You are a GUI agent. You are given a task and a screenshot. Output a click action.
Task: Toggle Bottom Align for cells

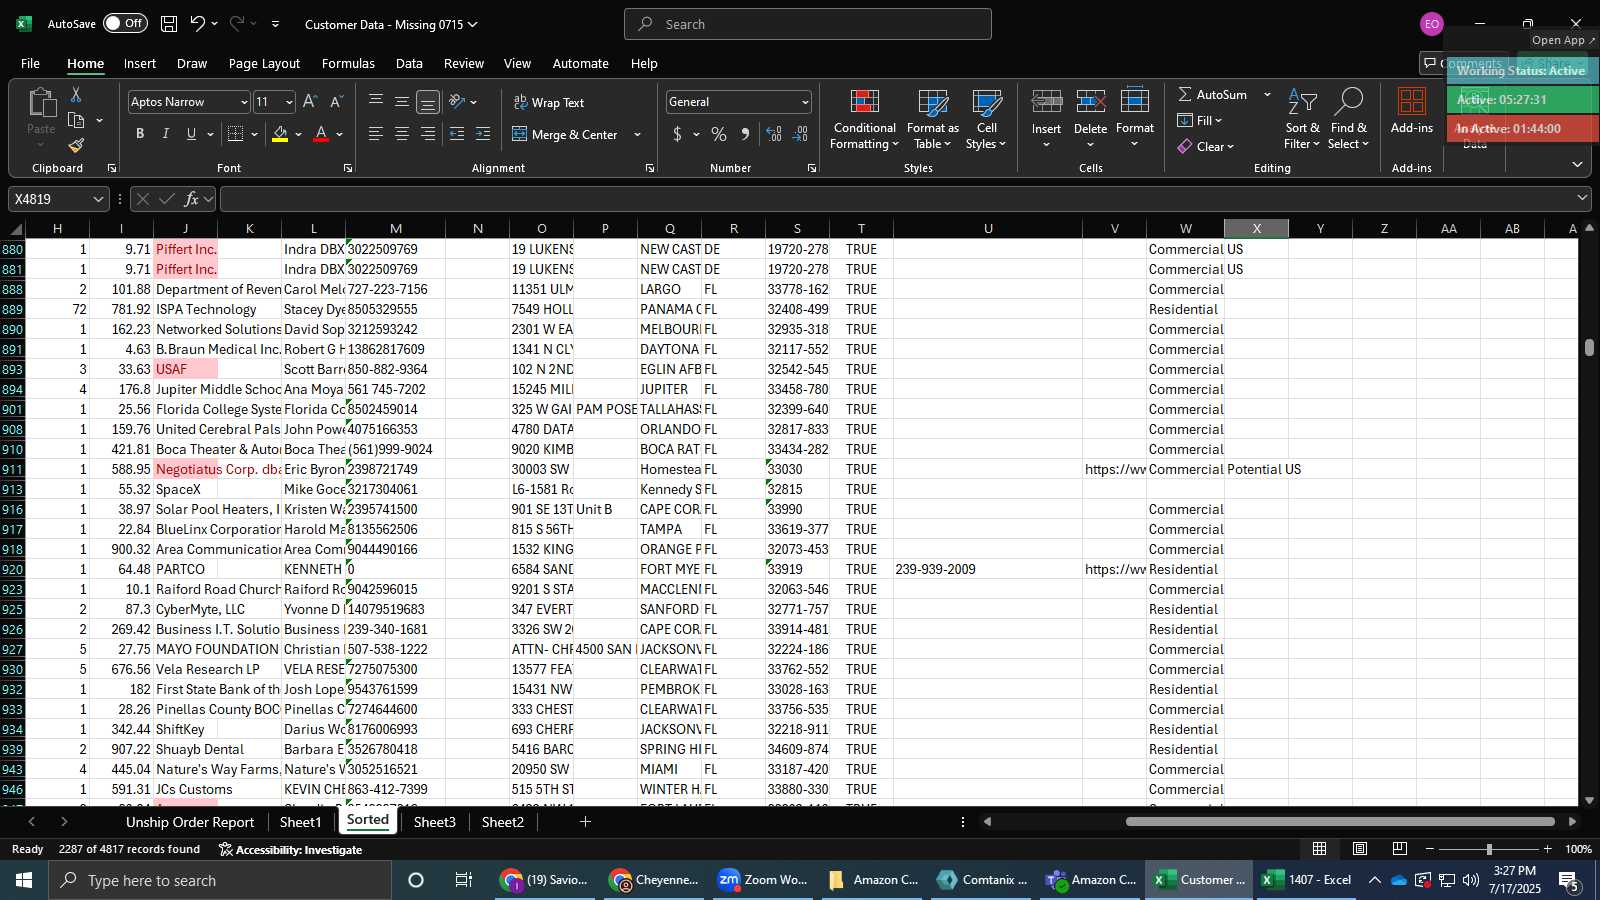[428, 102]
